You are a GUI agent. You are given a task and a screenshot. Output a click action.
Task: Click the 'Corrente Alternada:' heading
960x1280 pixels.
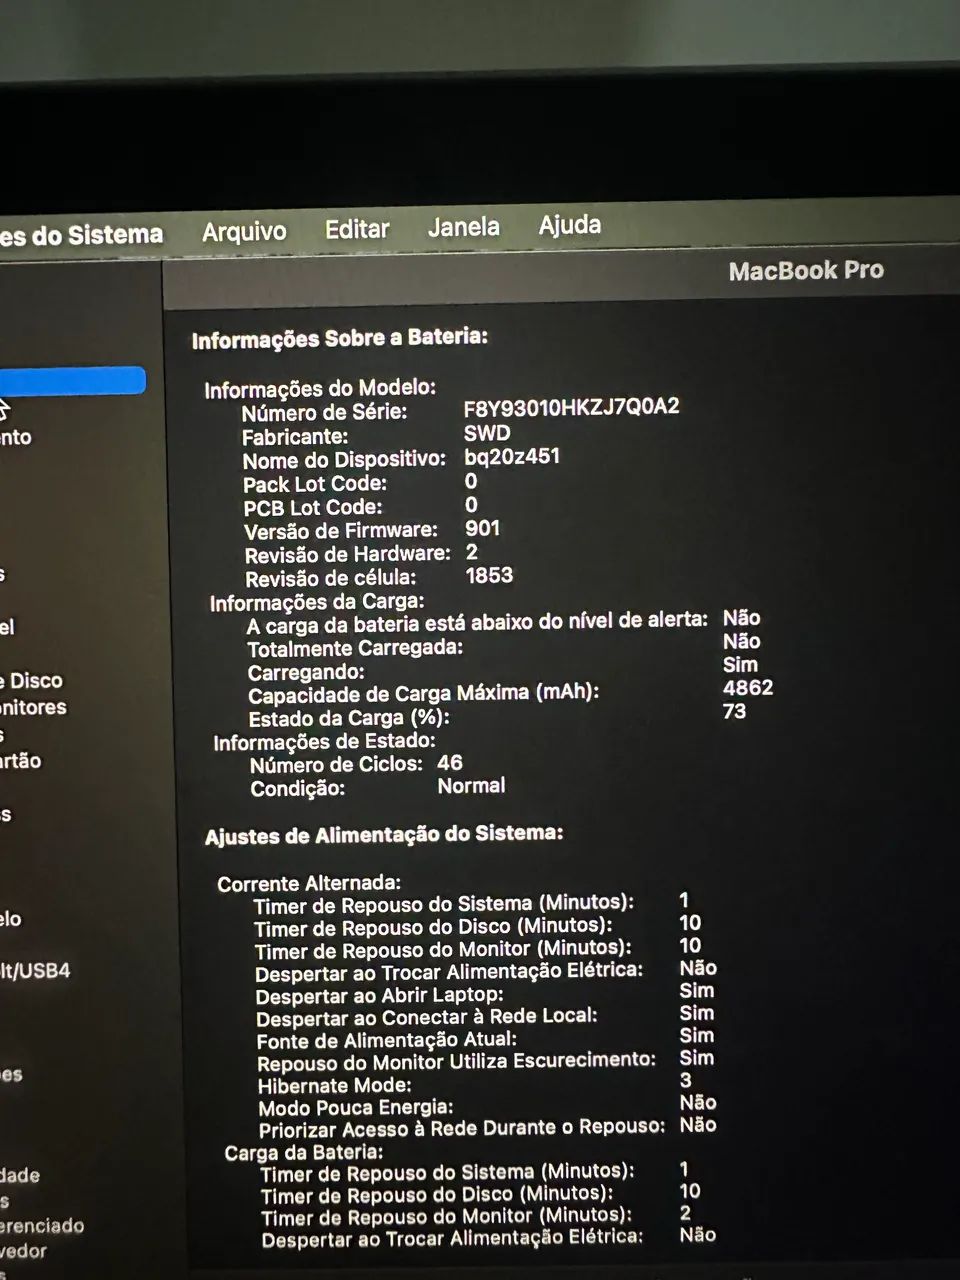(309, 883)
